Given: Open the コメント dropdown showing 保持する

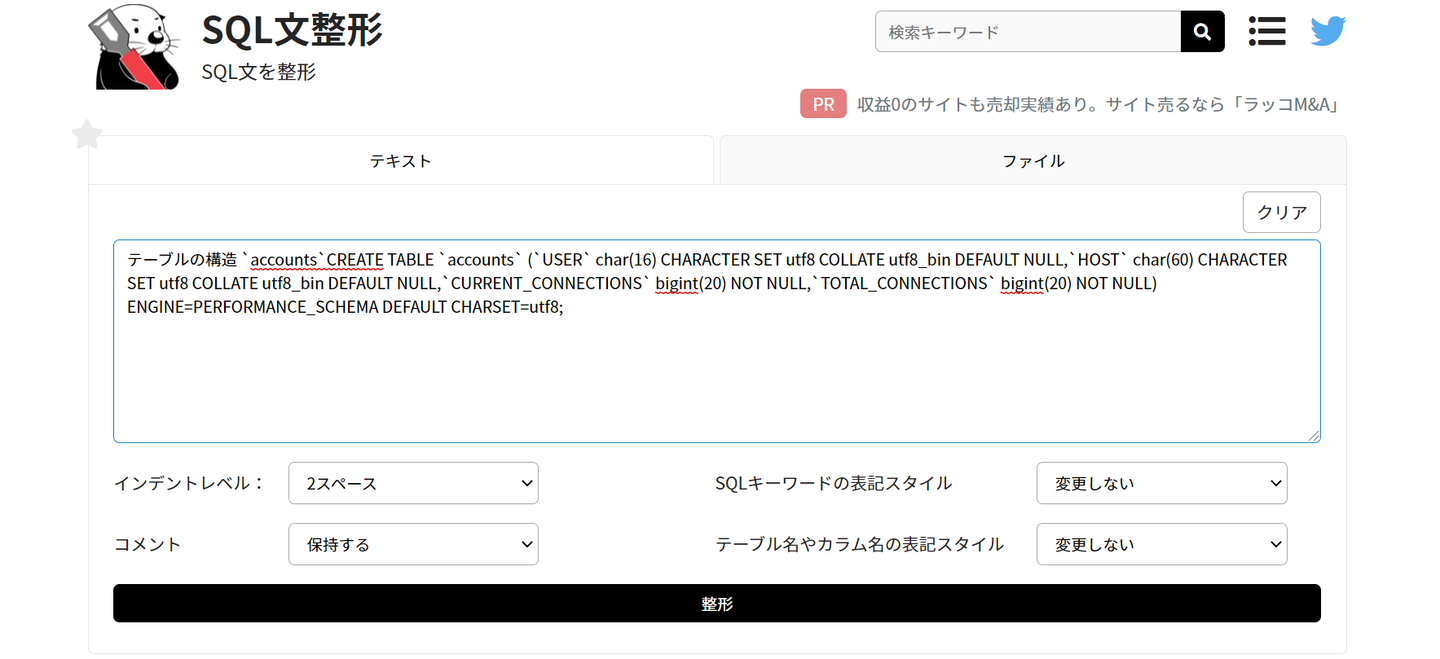Looking at the screenshot, I should [413, 545].
